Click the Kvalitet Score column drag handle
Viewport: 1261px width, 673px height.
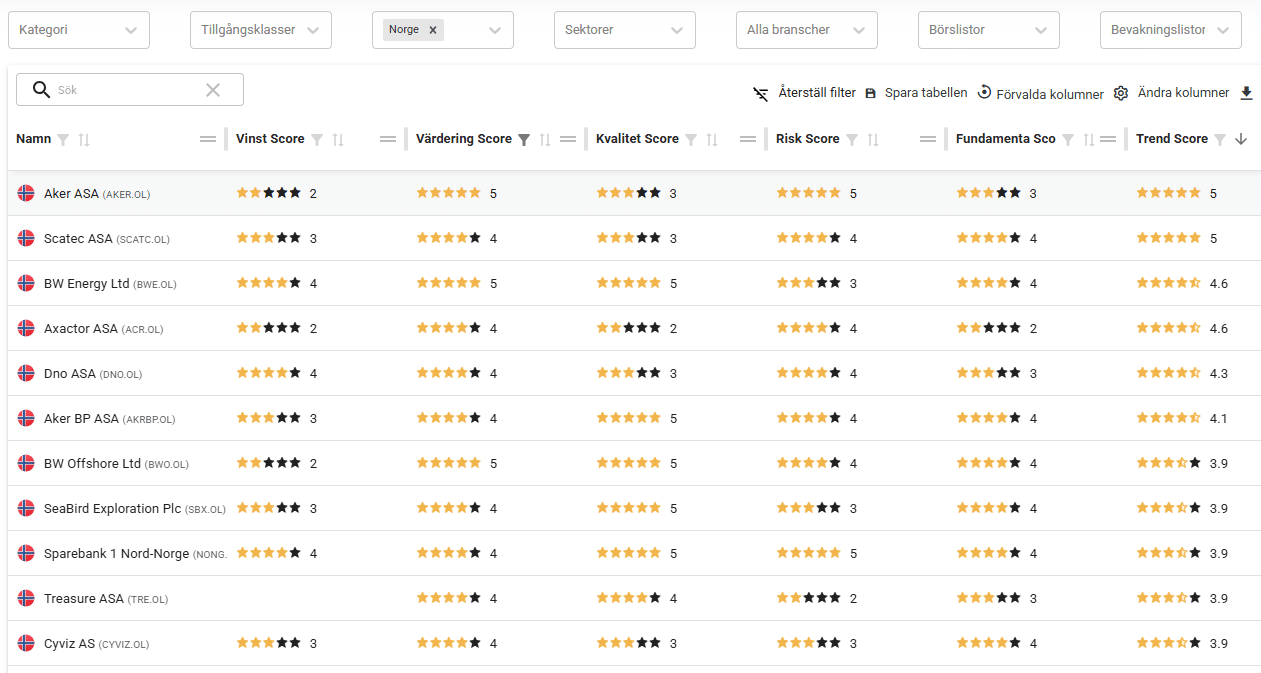tap(748, 139)
